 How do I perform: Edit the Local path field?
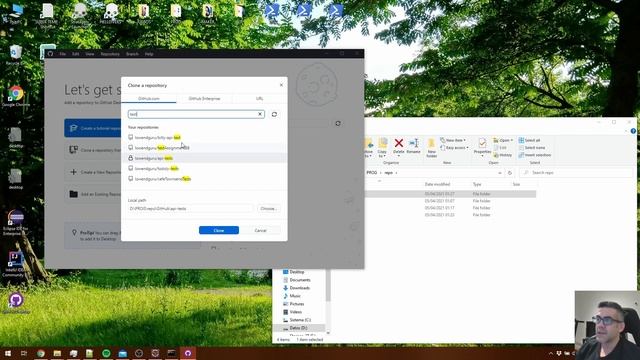tap(190, 209)
